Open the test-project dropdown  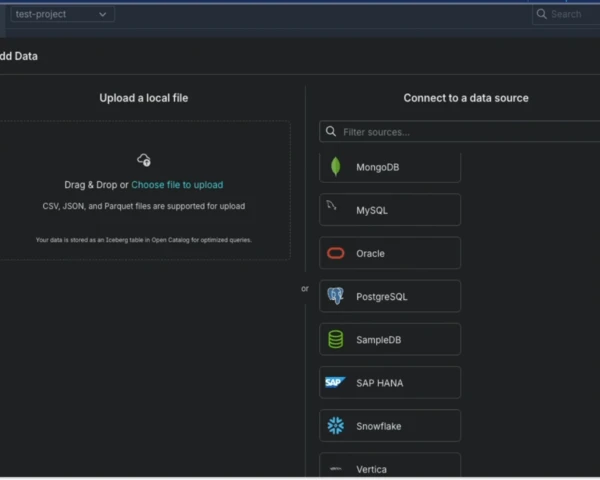tap(62, 14)
